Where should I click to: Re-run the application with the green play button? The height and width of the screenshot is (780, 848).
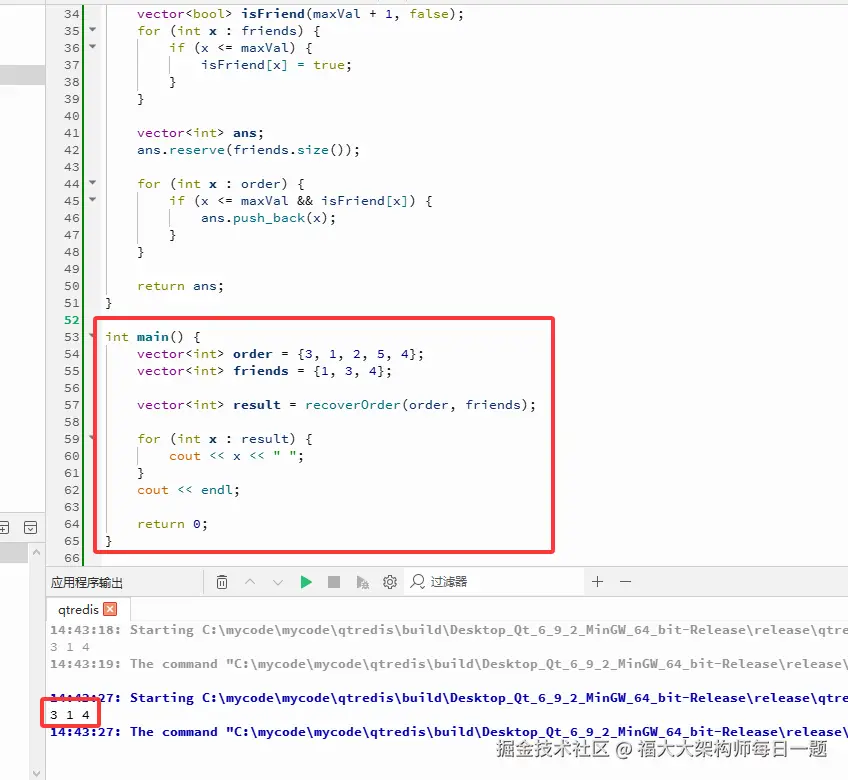(x=306, y=582)
